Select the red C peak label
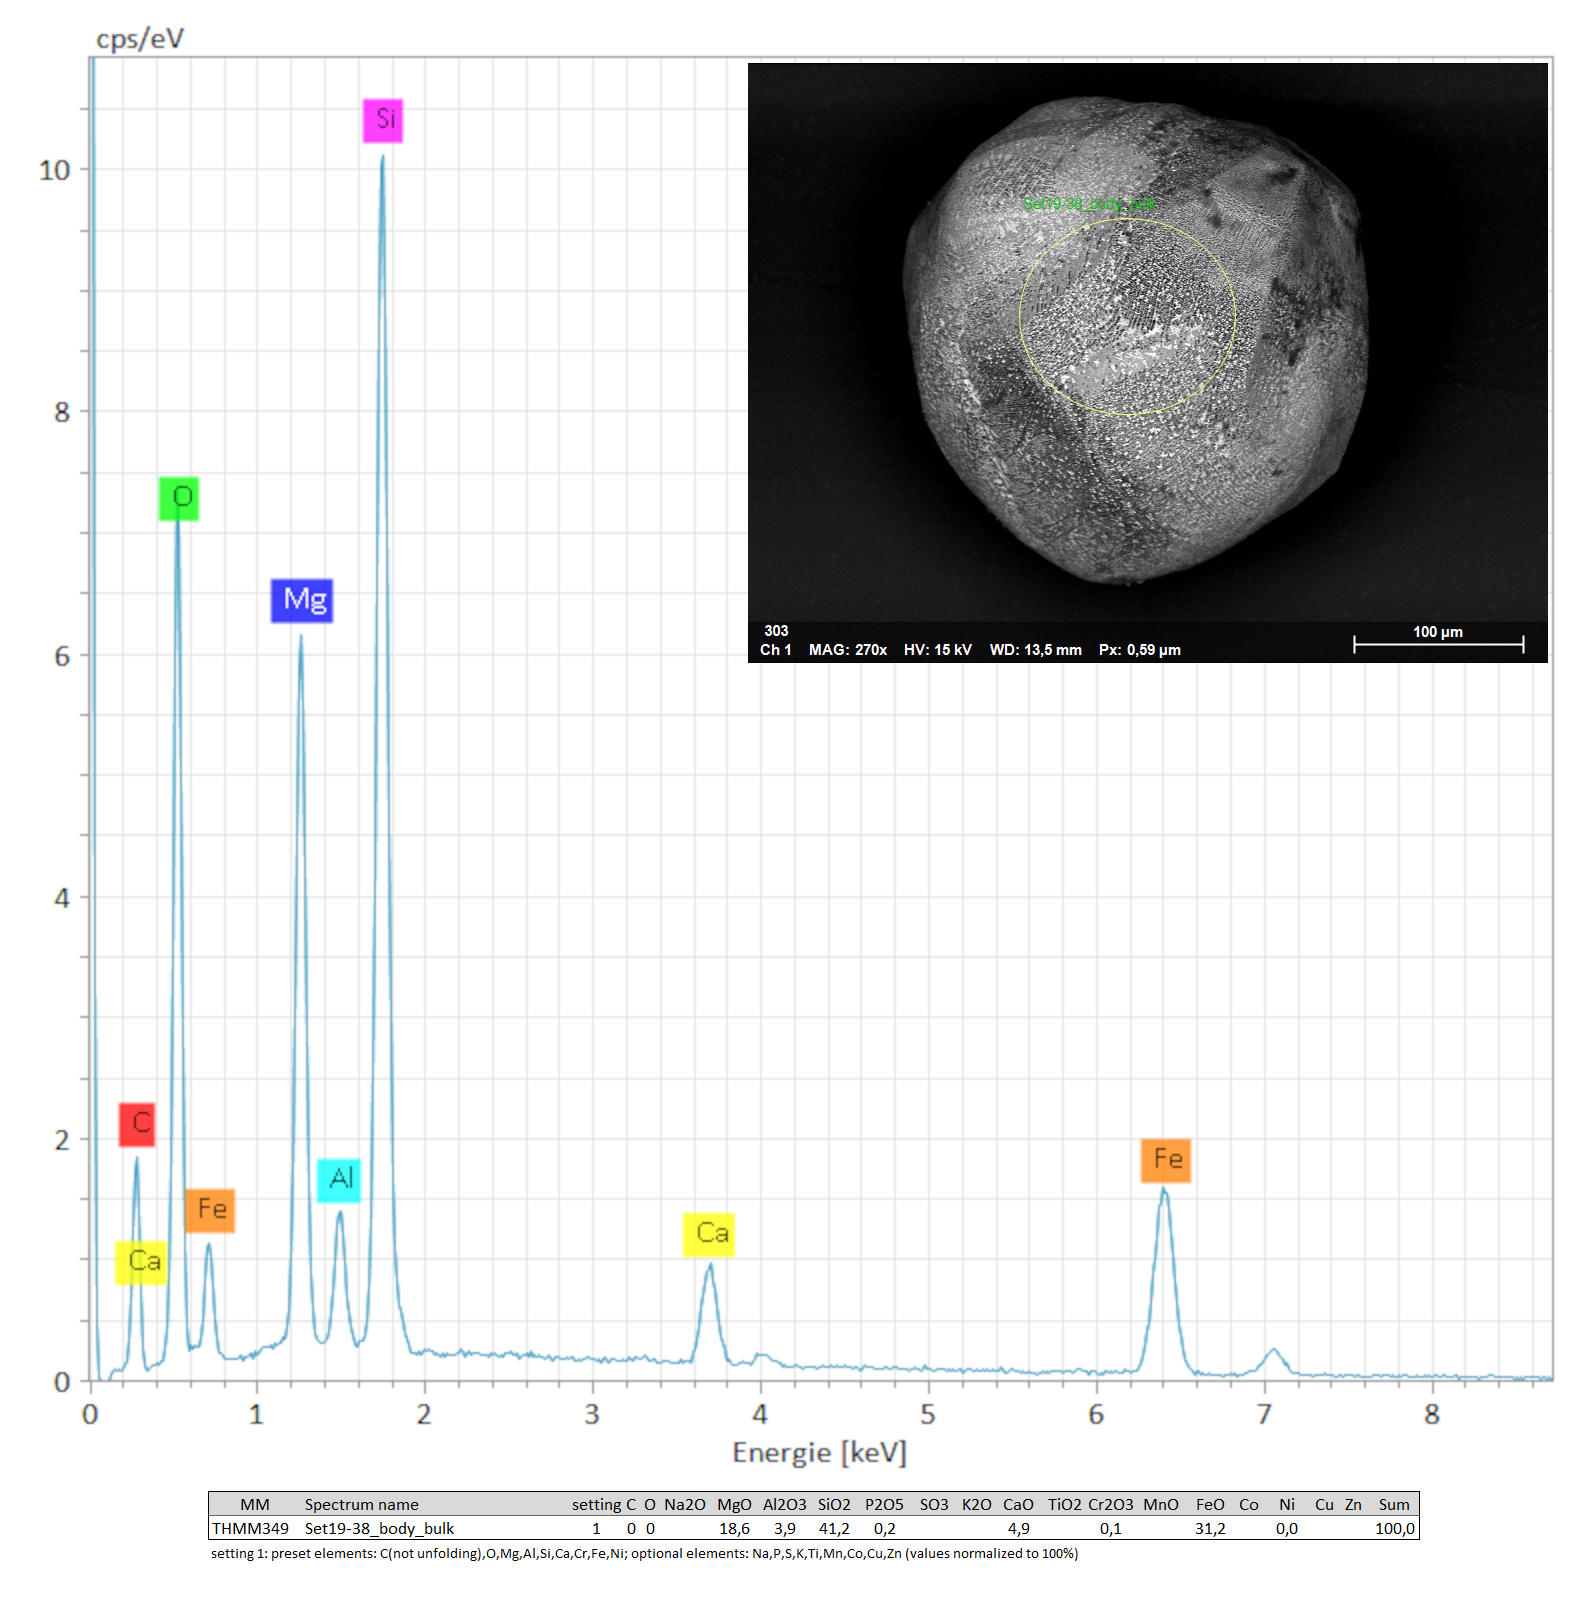Screen dimensions: 1584x1602 137,1124
